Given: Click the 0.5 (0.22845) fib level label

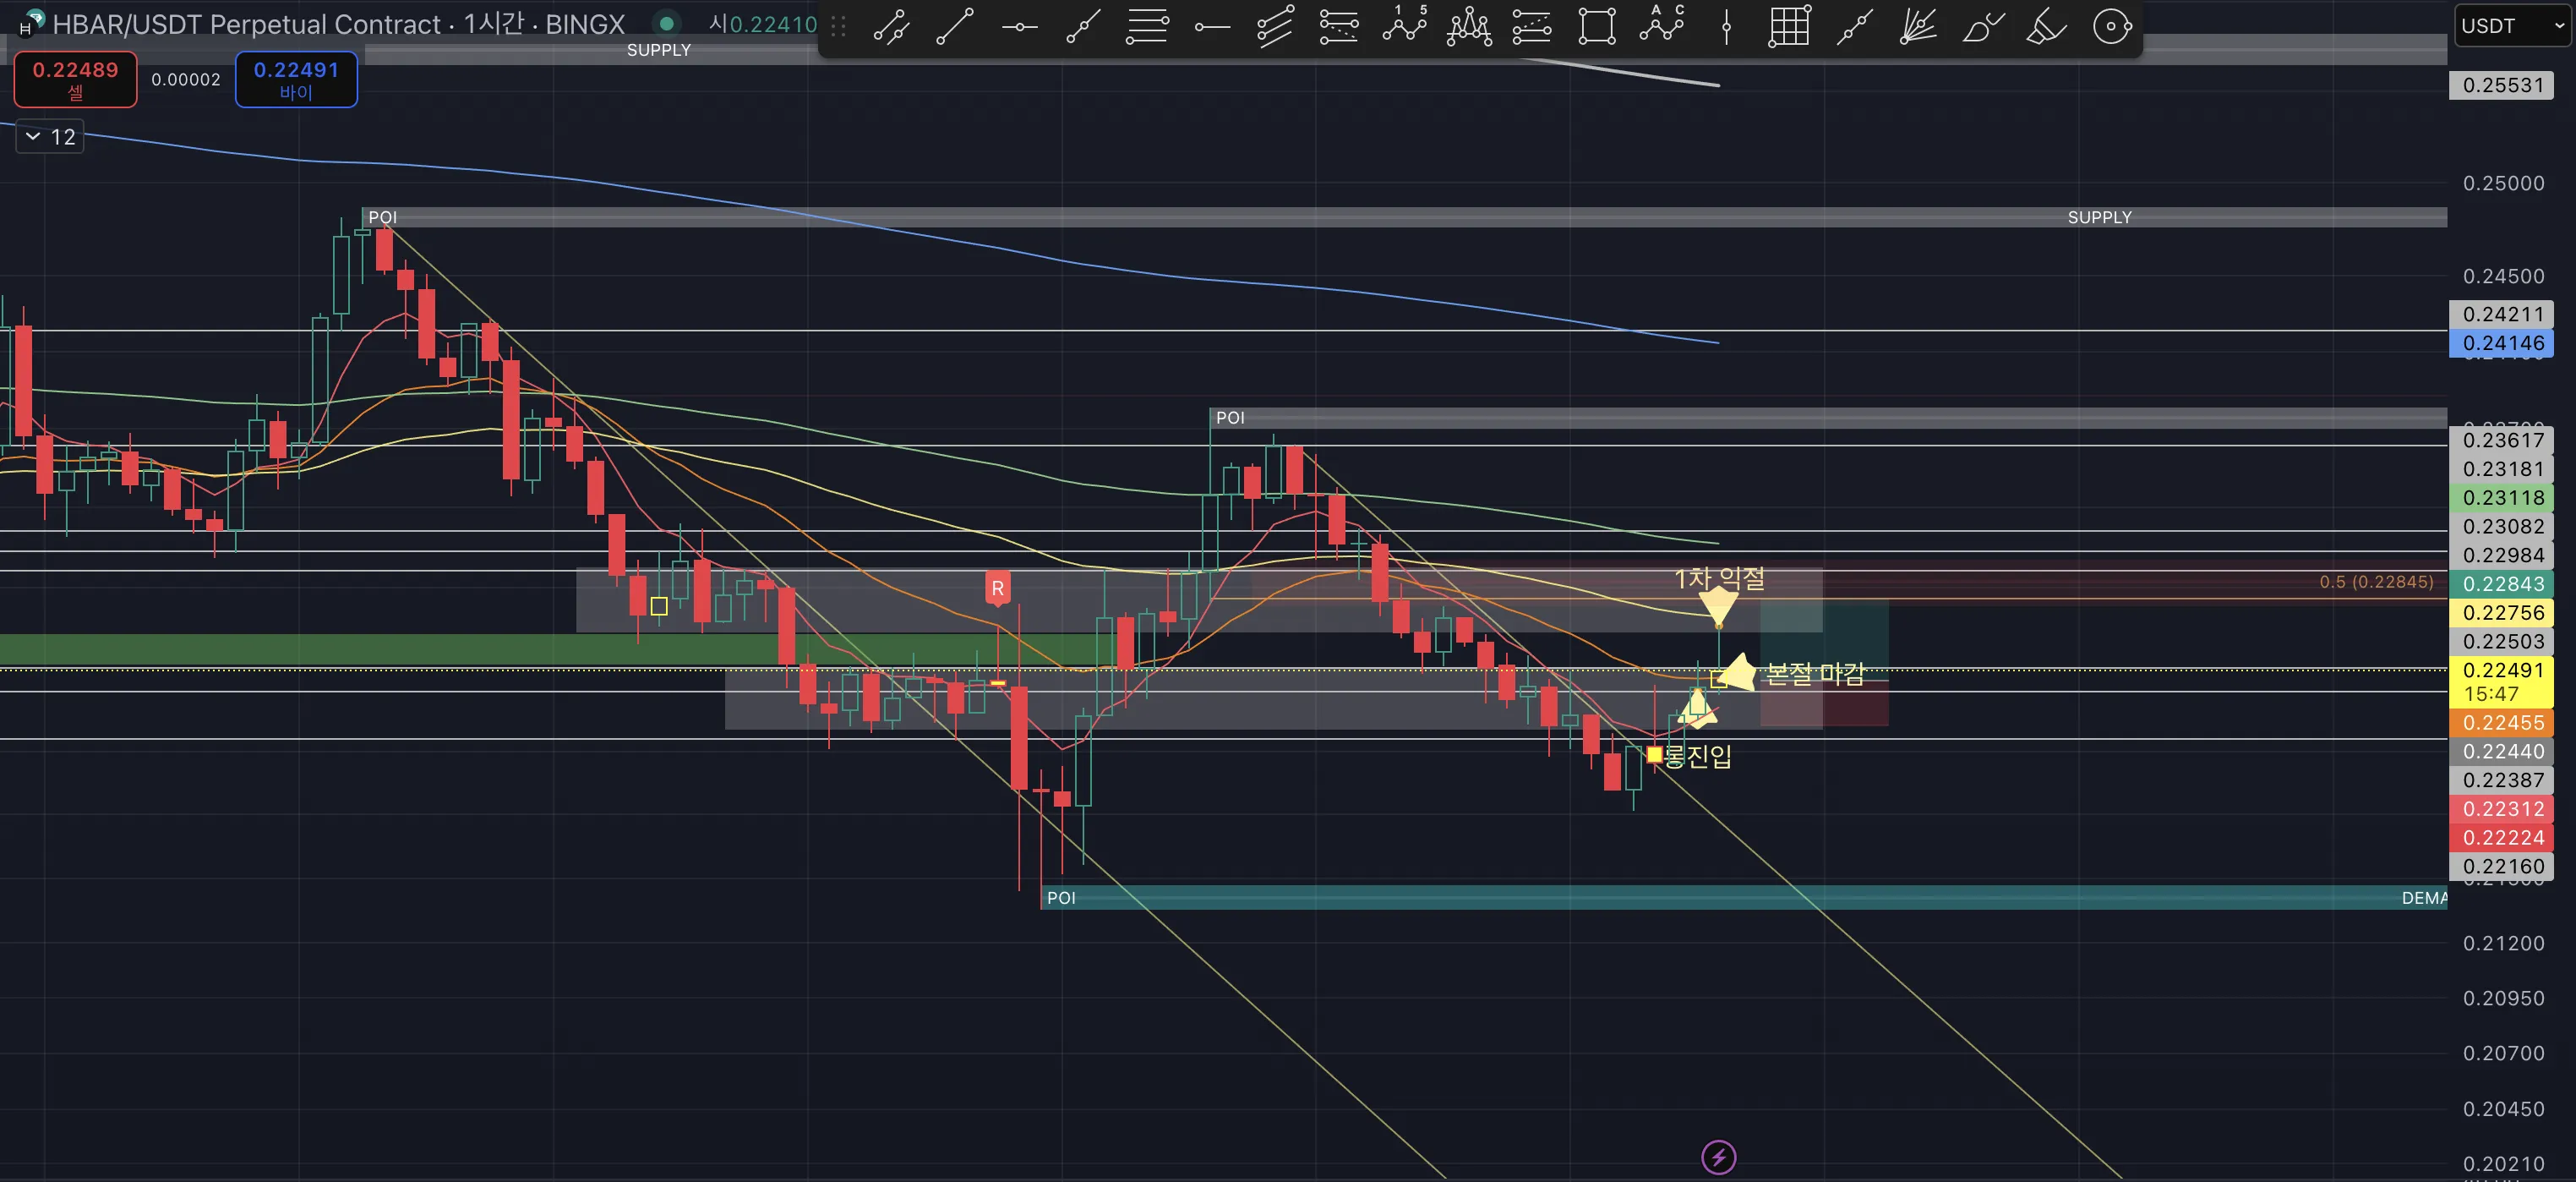Looking at the screenshot, I should [2376, 581].
